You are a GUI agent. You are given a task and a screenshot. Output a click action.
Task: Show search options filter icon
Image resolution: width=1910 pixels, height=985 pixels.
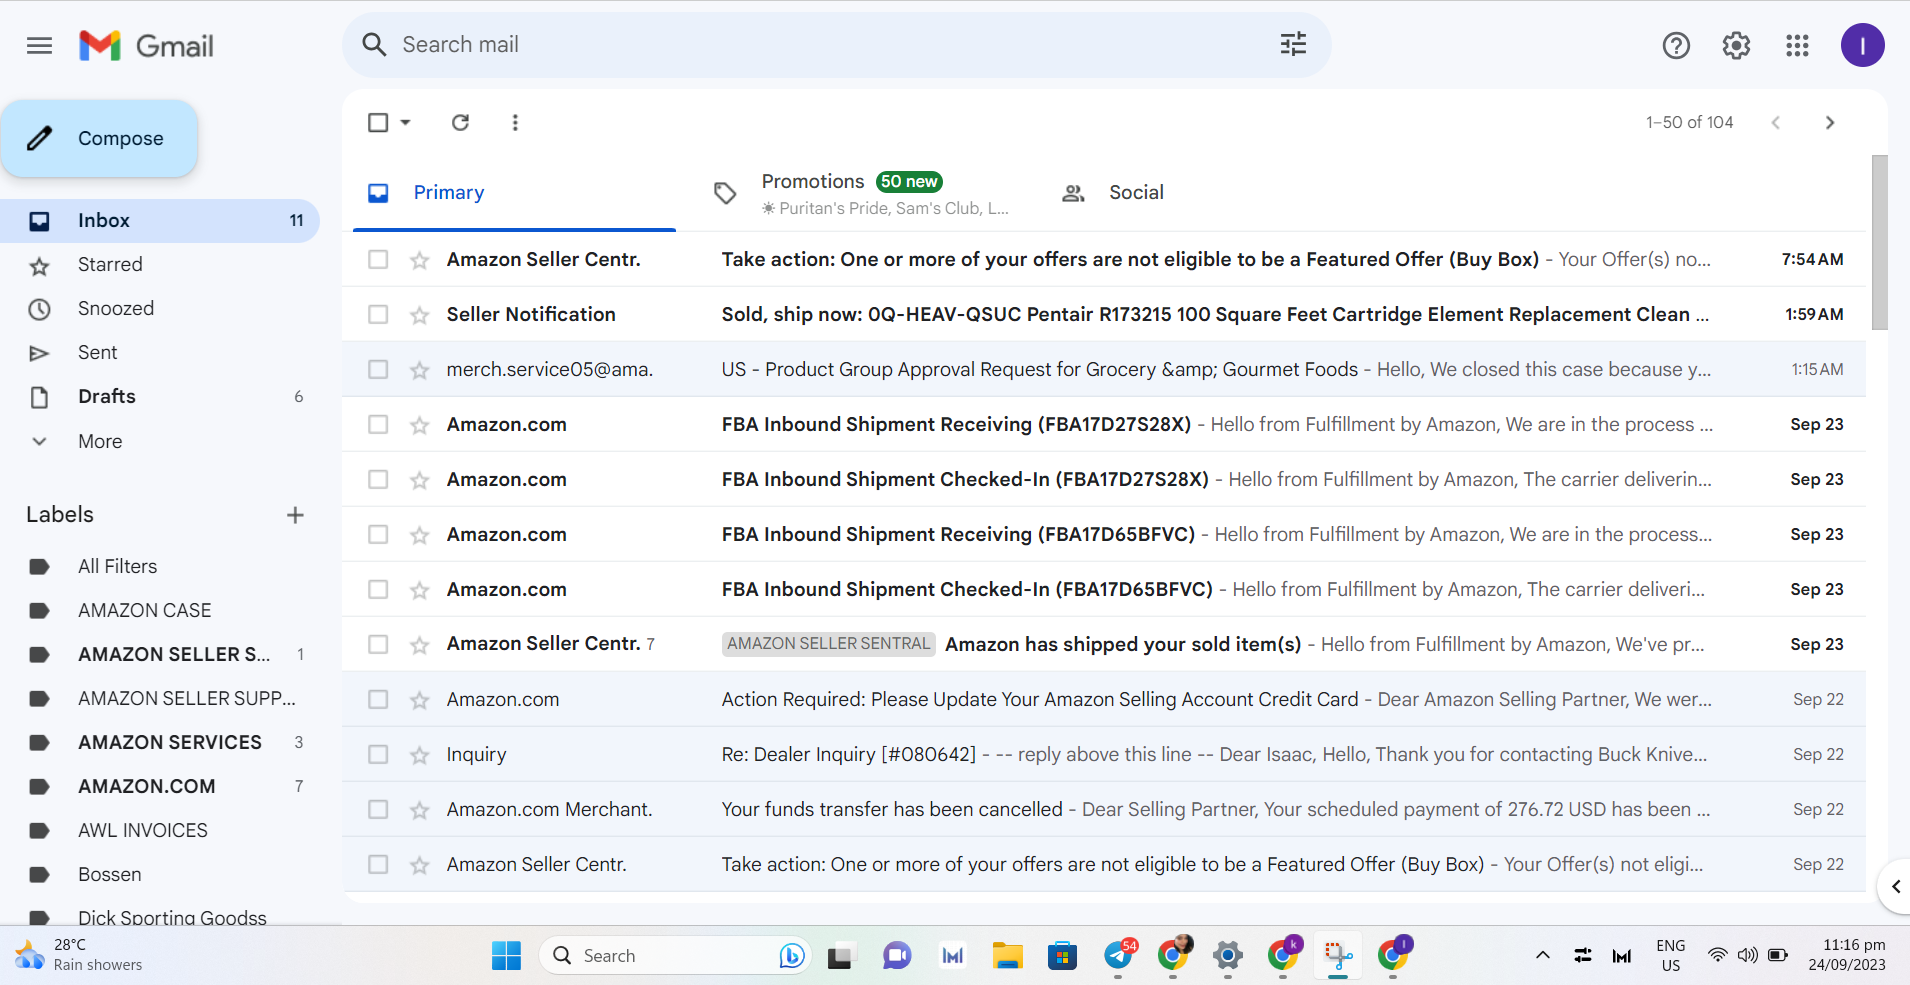tap(1293, 44)
